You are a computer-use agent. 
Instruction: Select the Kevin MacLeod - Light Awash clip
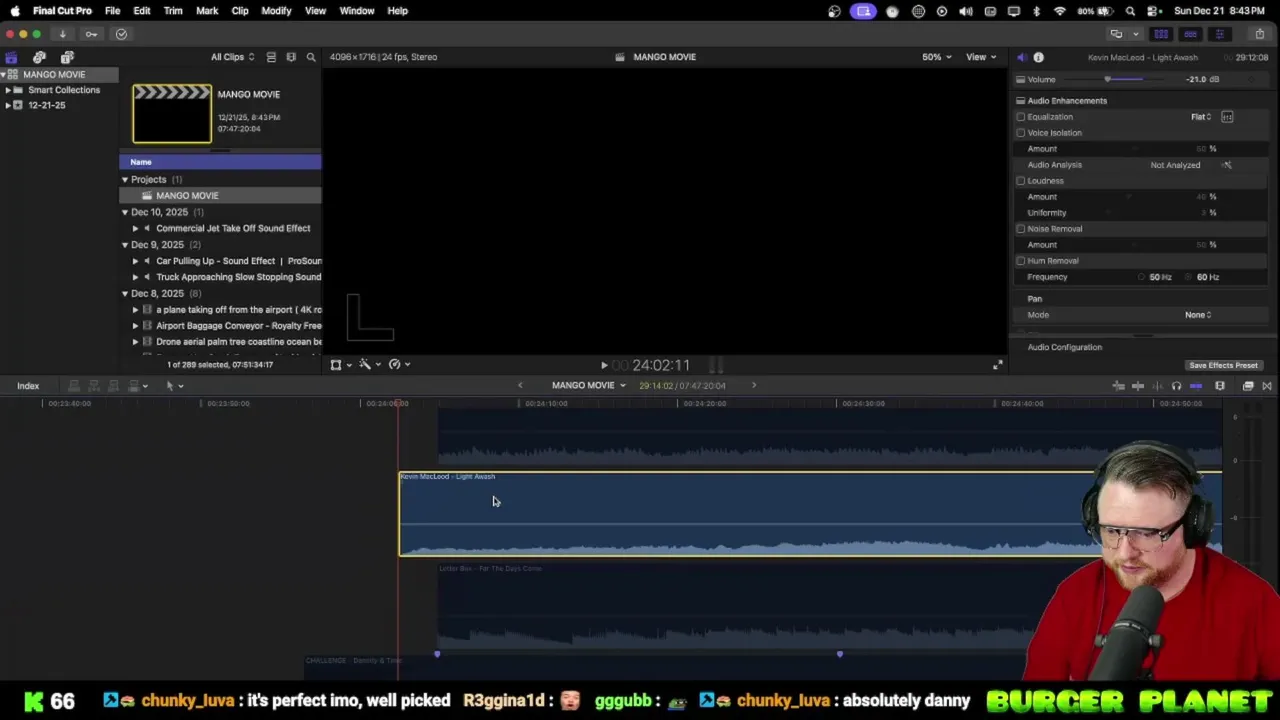810,514
